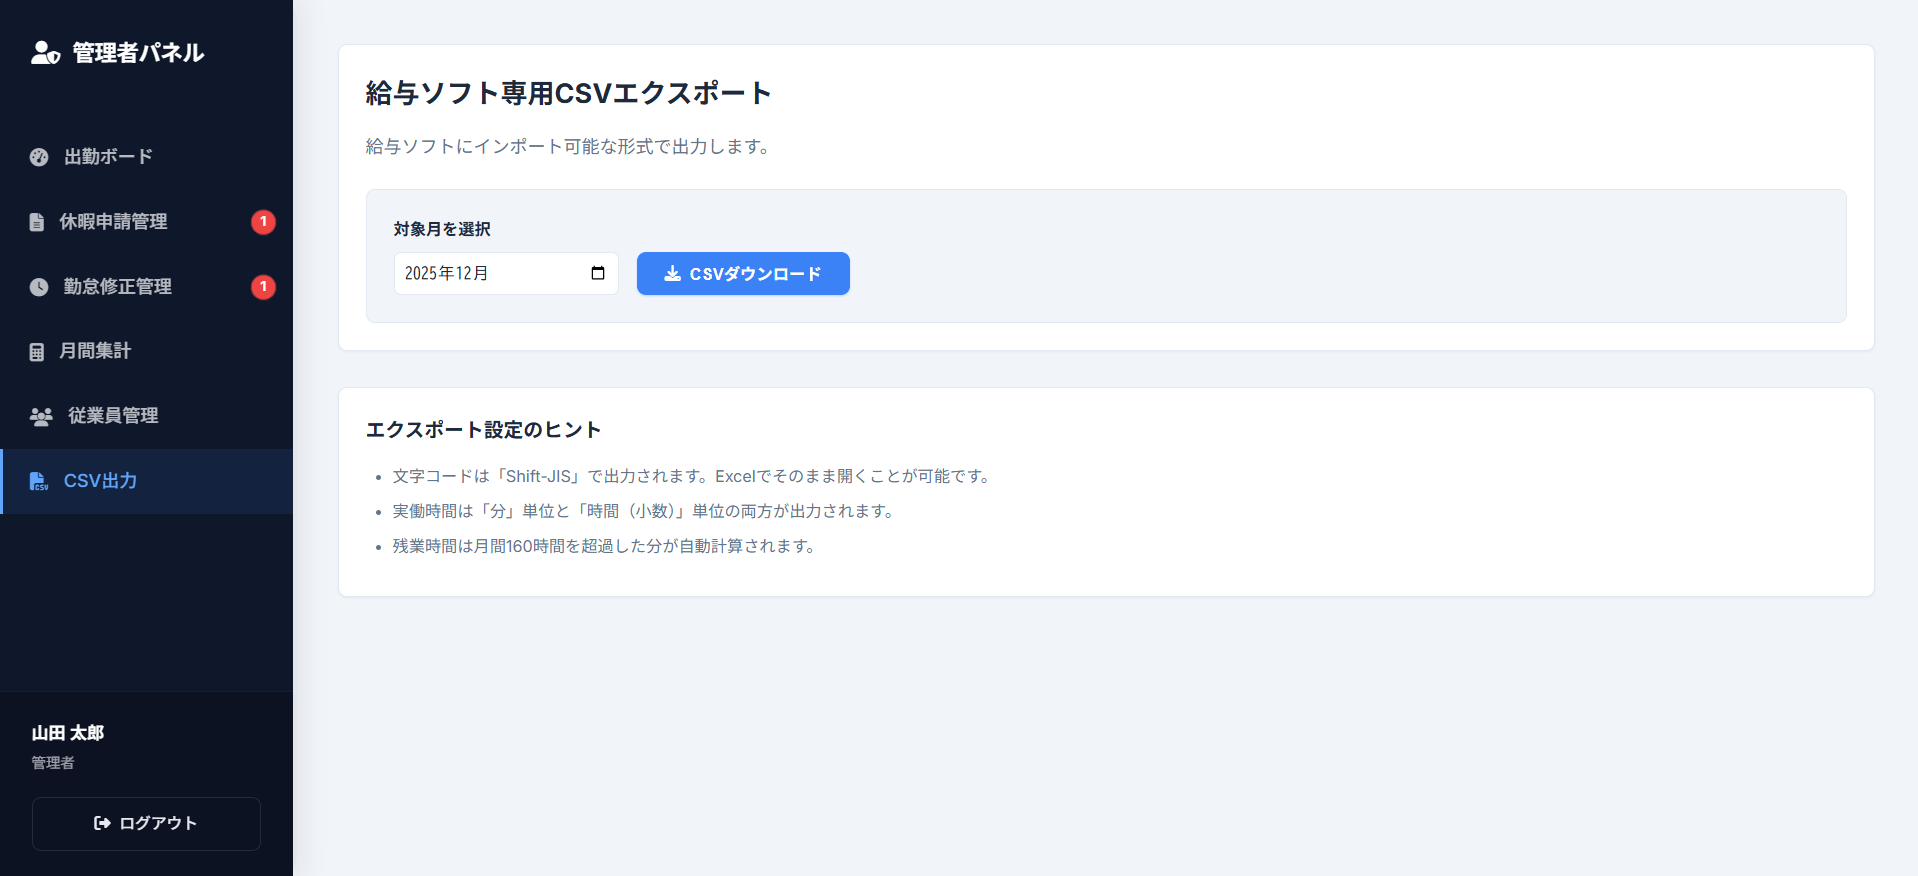Click the logout arrow icon
1918x876 pixels.
[102, 823]
